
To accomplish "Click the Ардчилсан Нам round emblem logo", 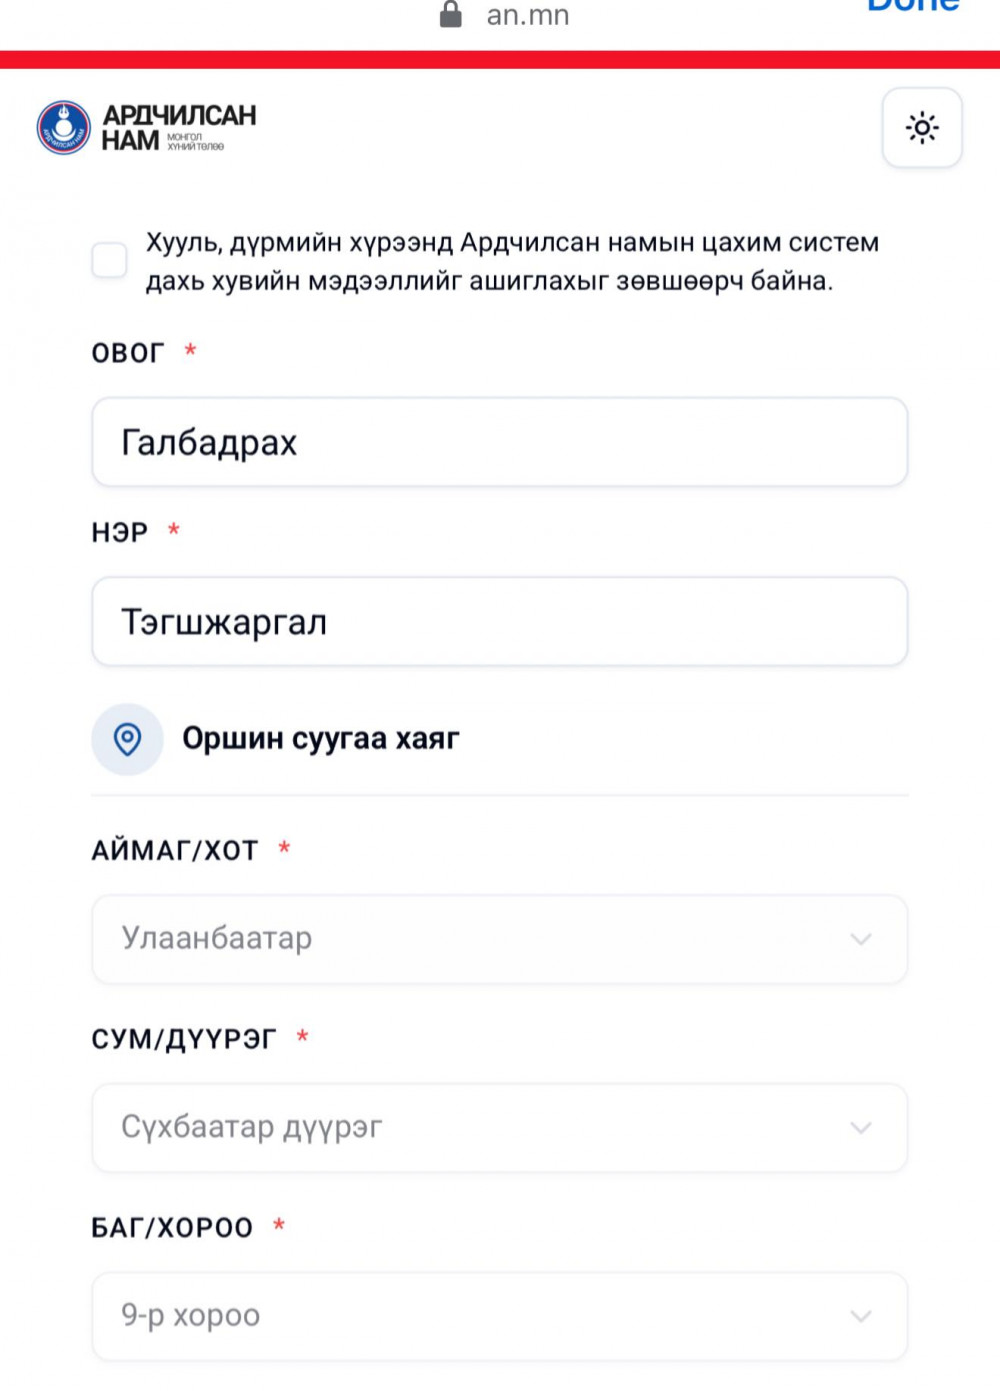I will (x=64, y=128).
